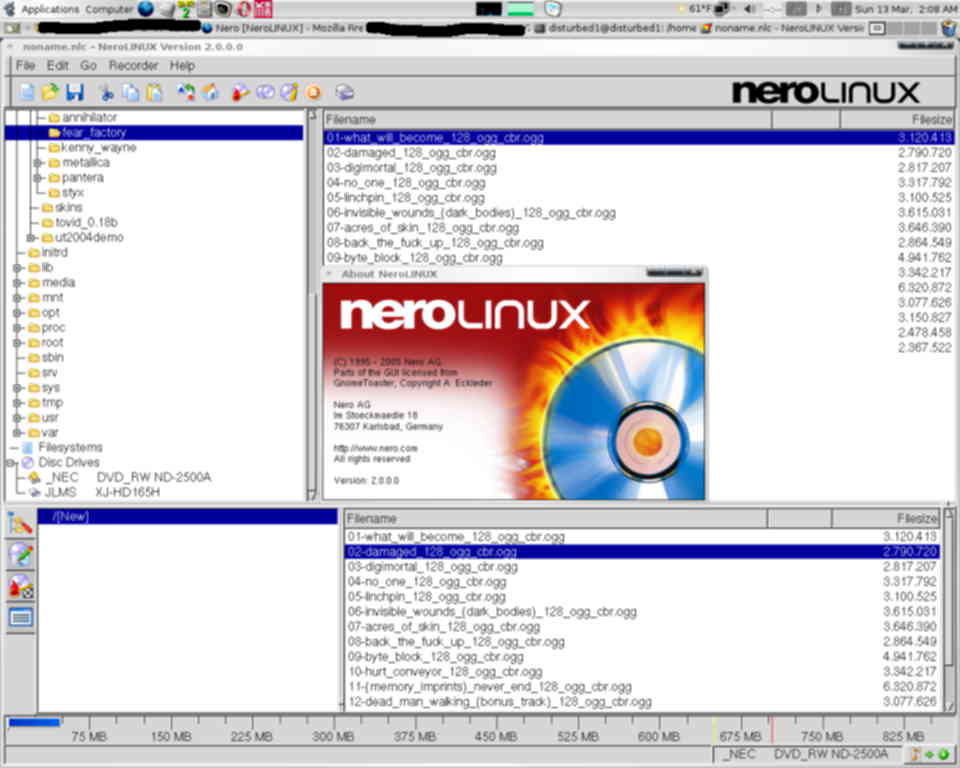Open the Applications menu in the top panel
Viewport: 960px width, 768px height.
tap(50, 9)
